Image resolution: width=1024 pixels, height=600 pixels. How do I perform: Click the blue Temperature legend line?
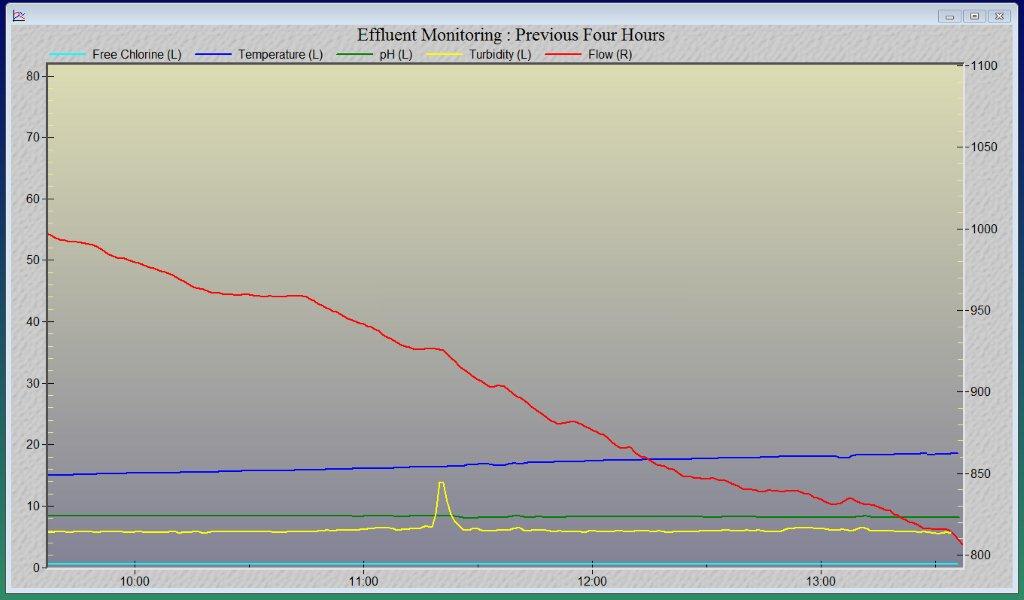pyautogui.click(x=214, y=55)
